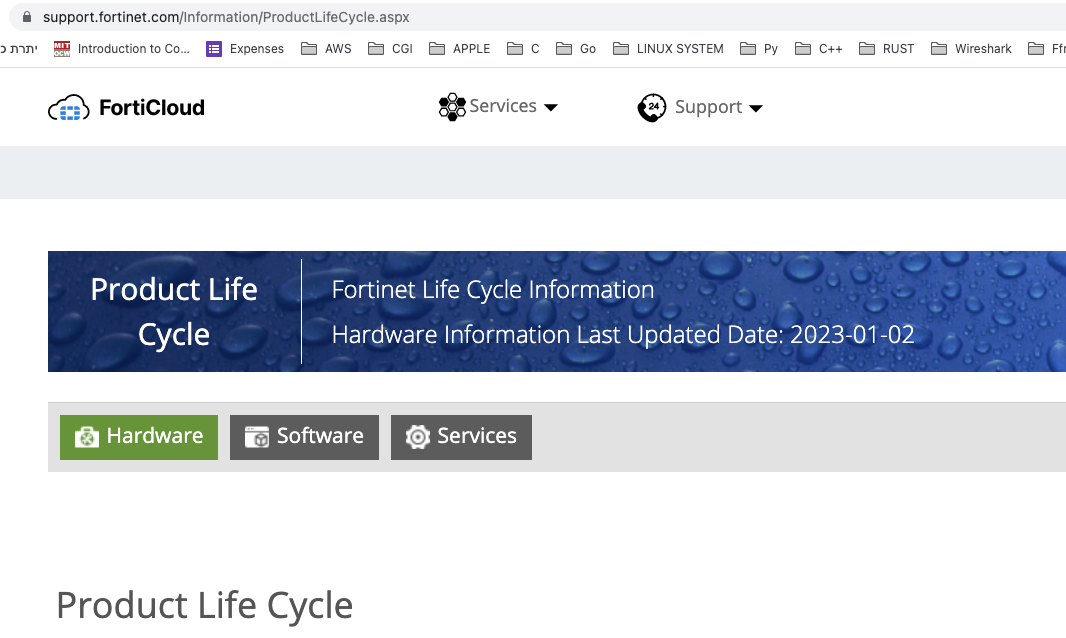Open the CGI bookmarks folder
Screen dimensions: 1066x638
point(390,49)
